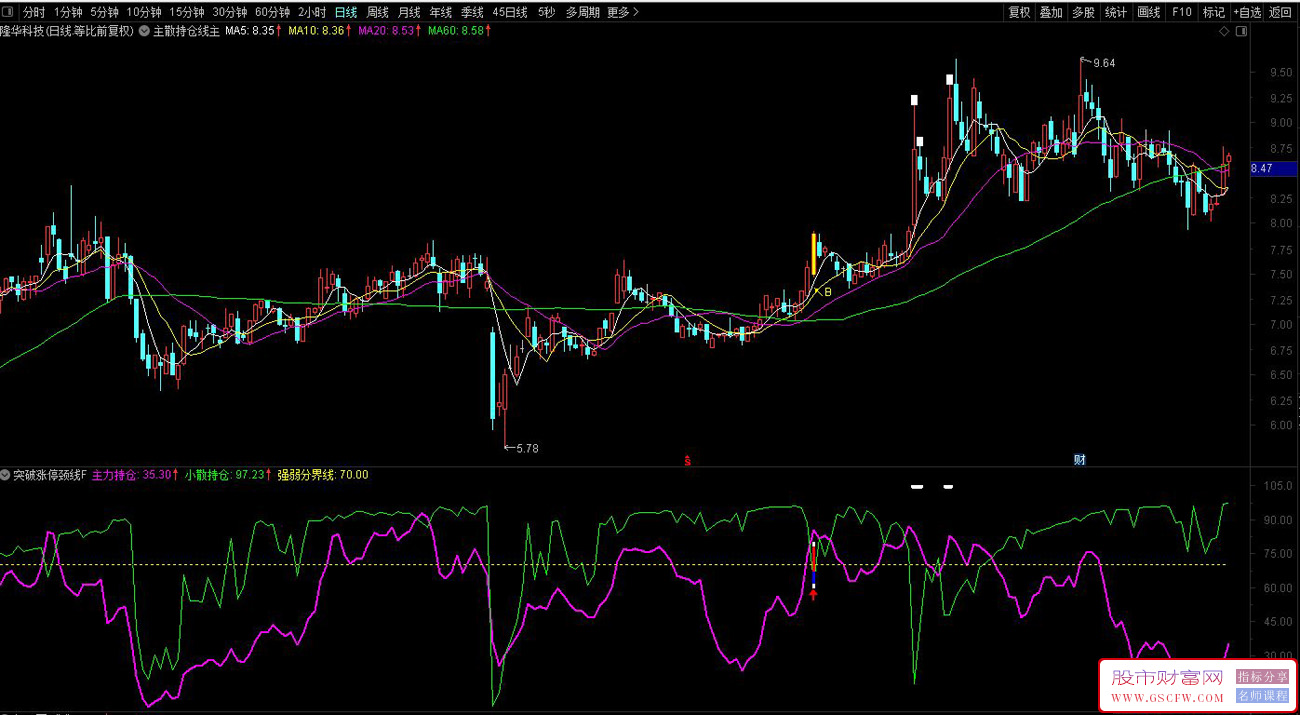This screenshot has height=715, width=1300.
Task: Switch to the 周线 weekly chart tab
Action: coord(377,13)
